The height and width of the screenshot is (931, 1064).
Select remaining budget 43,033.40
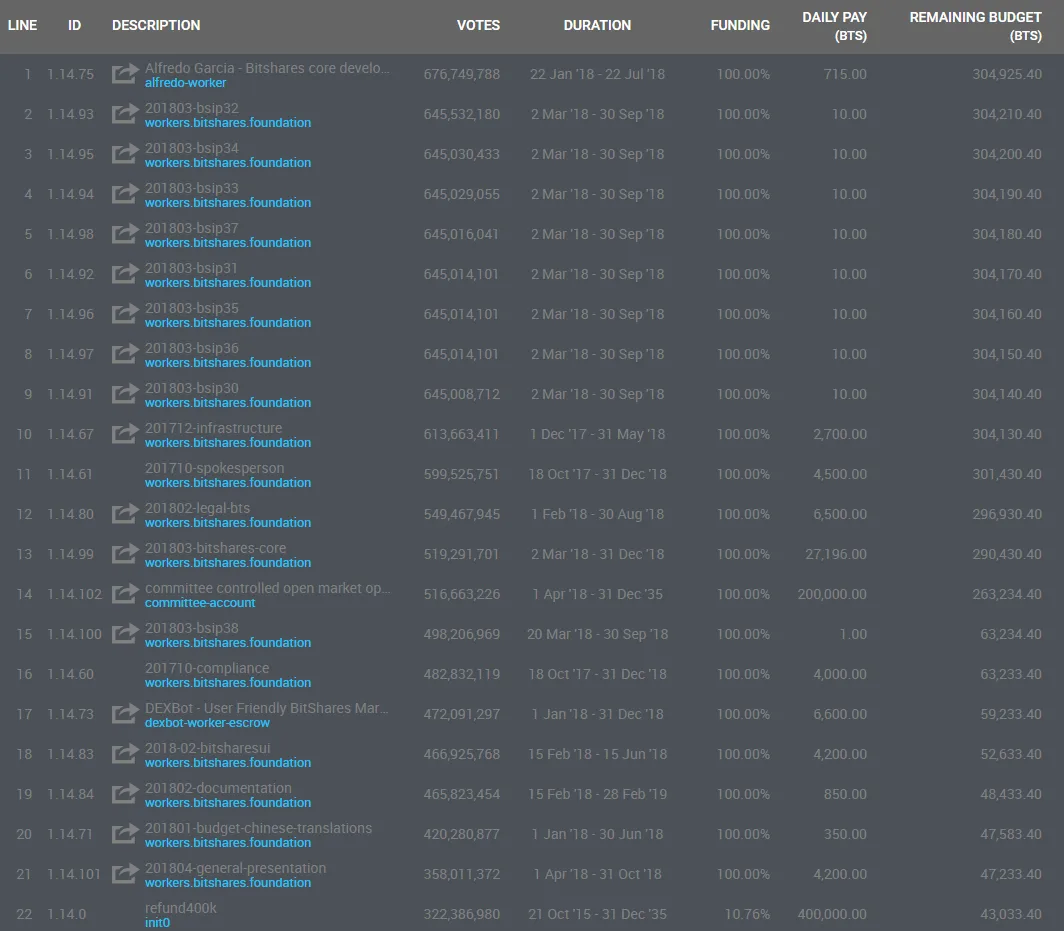[x=1010, y=915]
